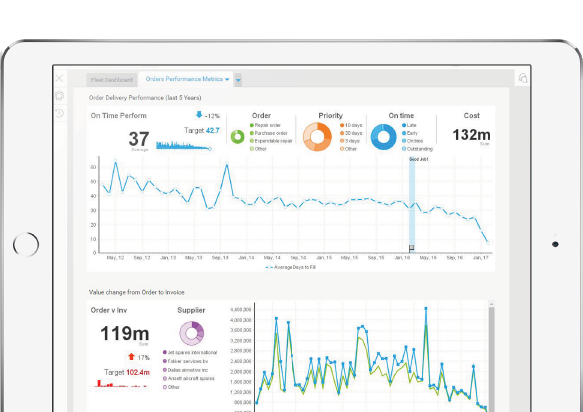Click the orange Priority donut chart
This screenshot has height=412, width=583.
pos(317,137)
